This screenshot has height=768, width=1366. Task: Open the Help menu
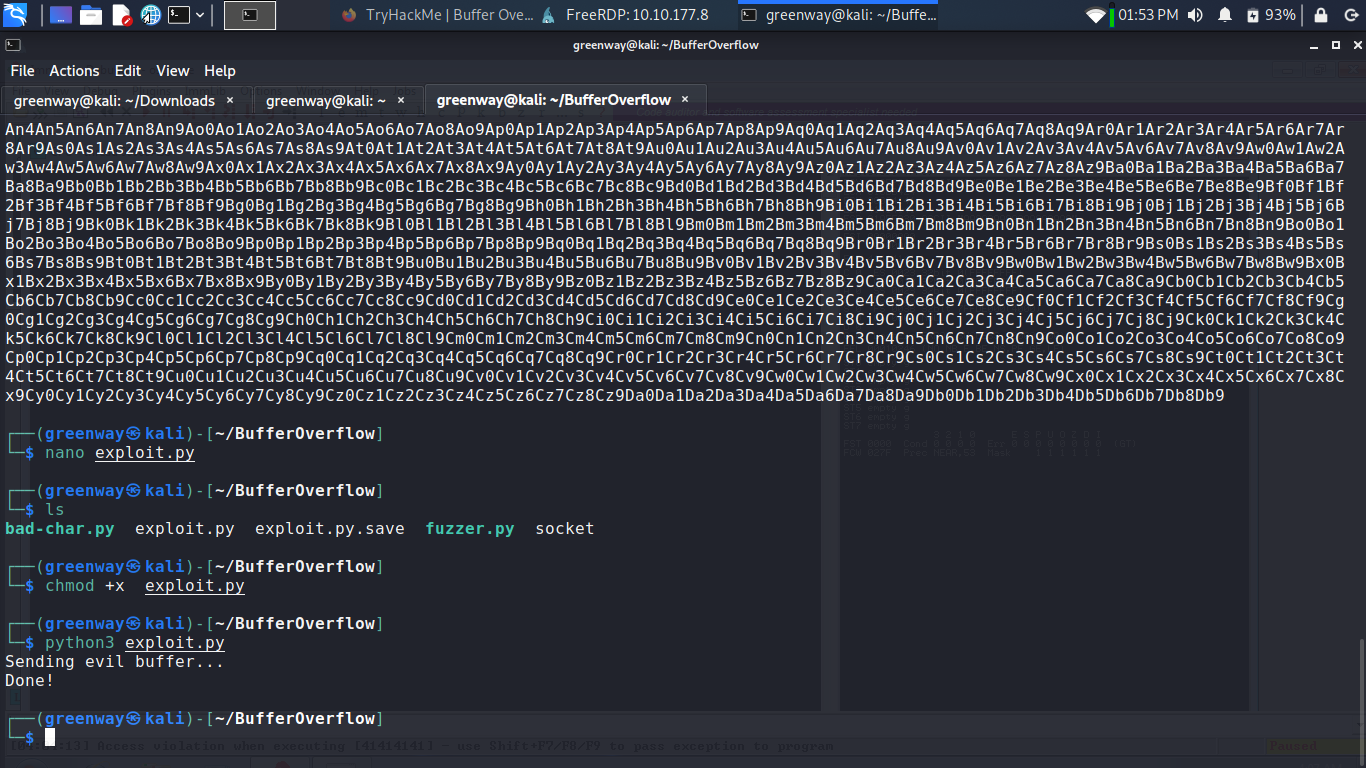point(219,71)
